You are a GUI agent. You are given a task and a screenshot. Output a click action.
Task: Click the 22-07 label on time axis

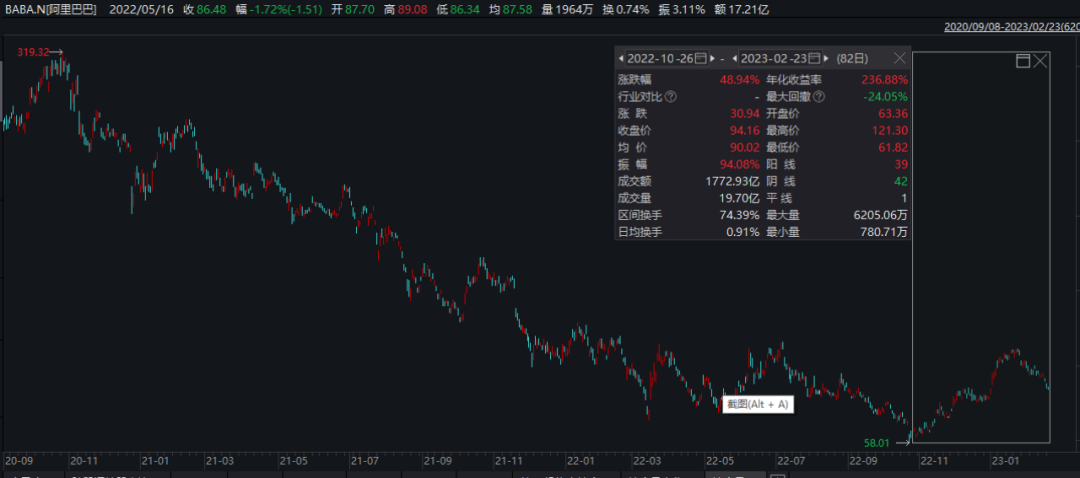point(791,461)
